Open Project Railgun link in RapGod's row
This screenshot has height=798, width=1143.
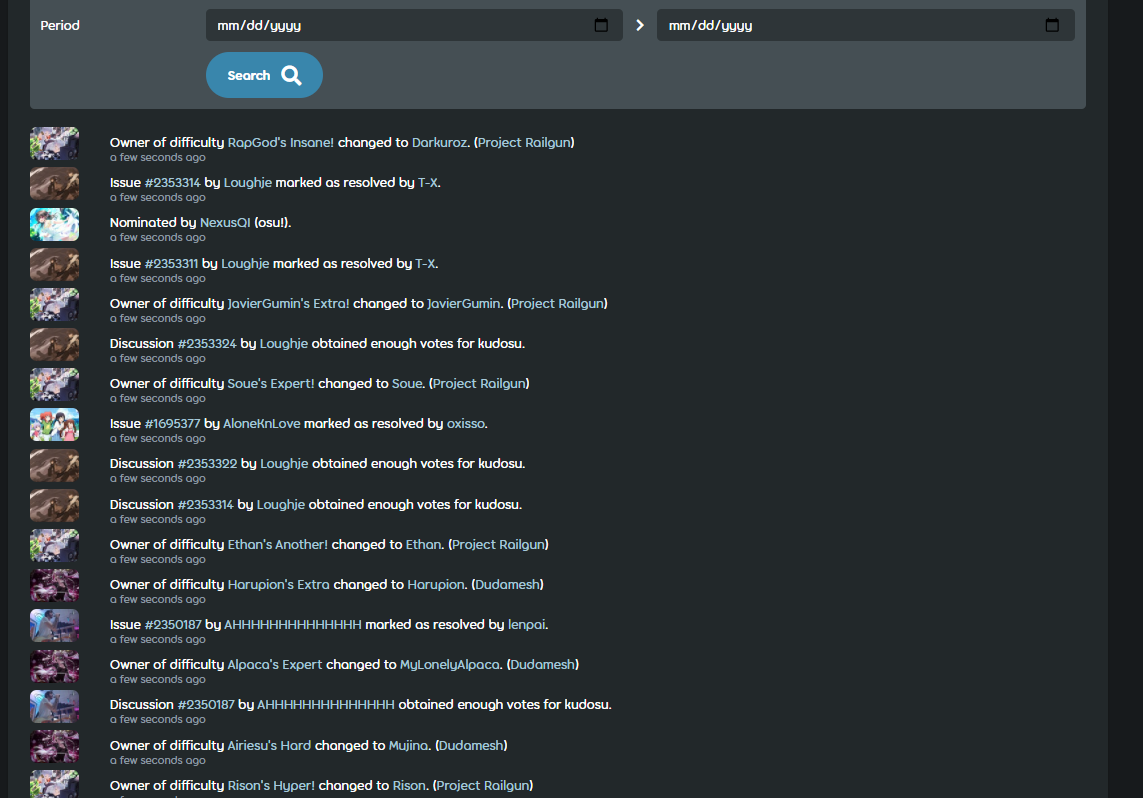524,143
